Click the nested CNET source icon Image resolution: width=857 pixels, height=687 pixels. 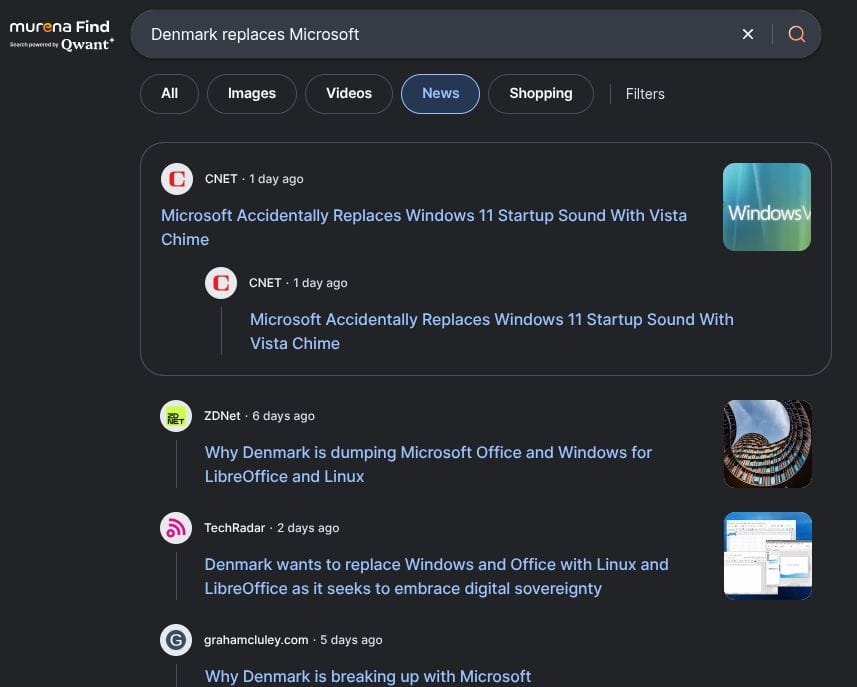221,283
